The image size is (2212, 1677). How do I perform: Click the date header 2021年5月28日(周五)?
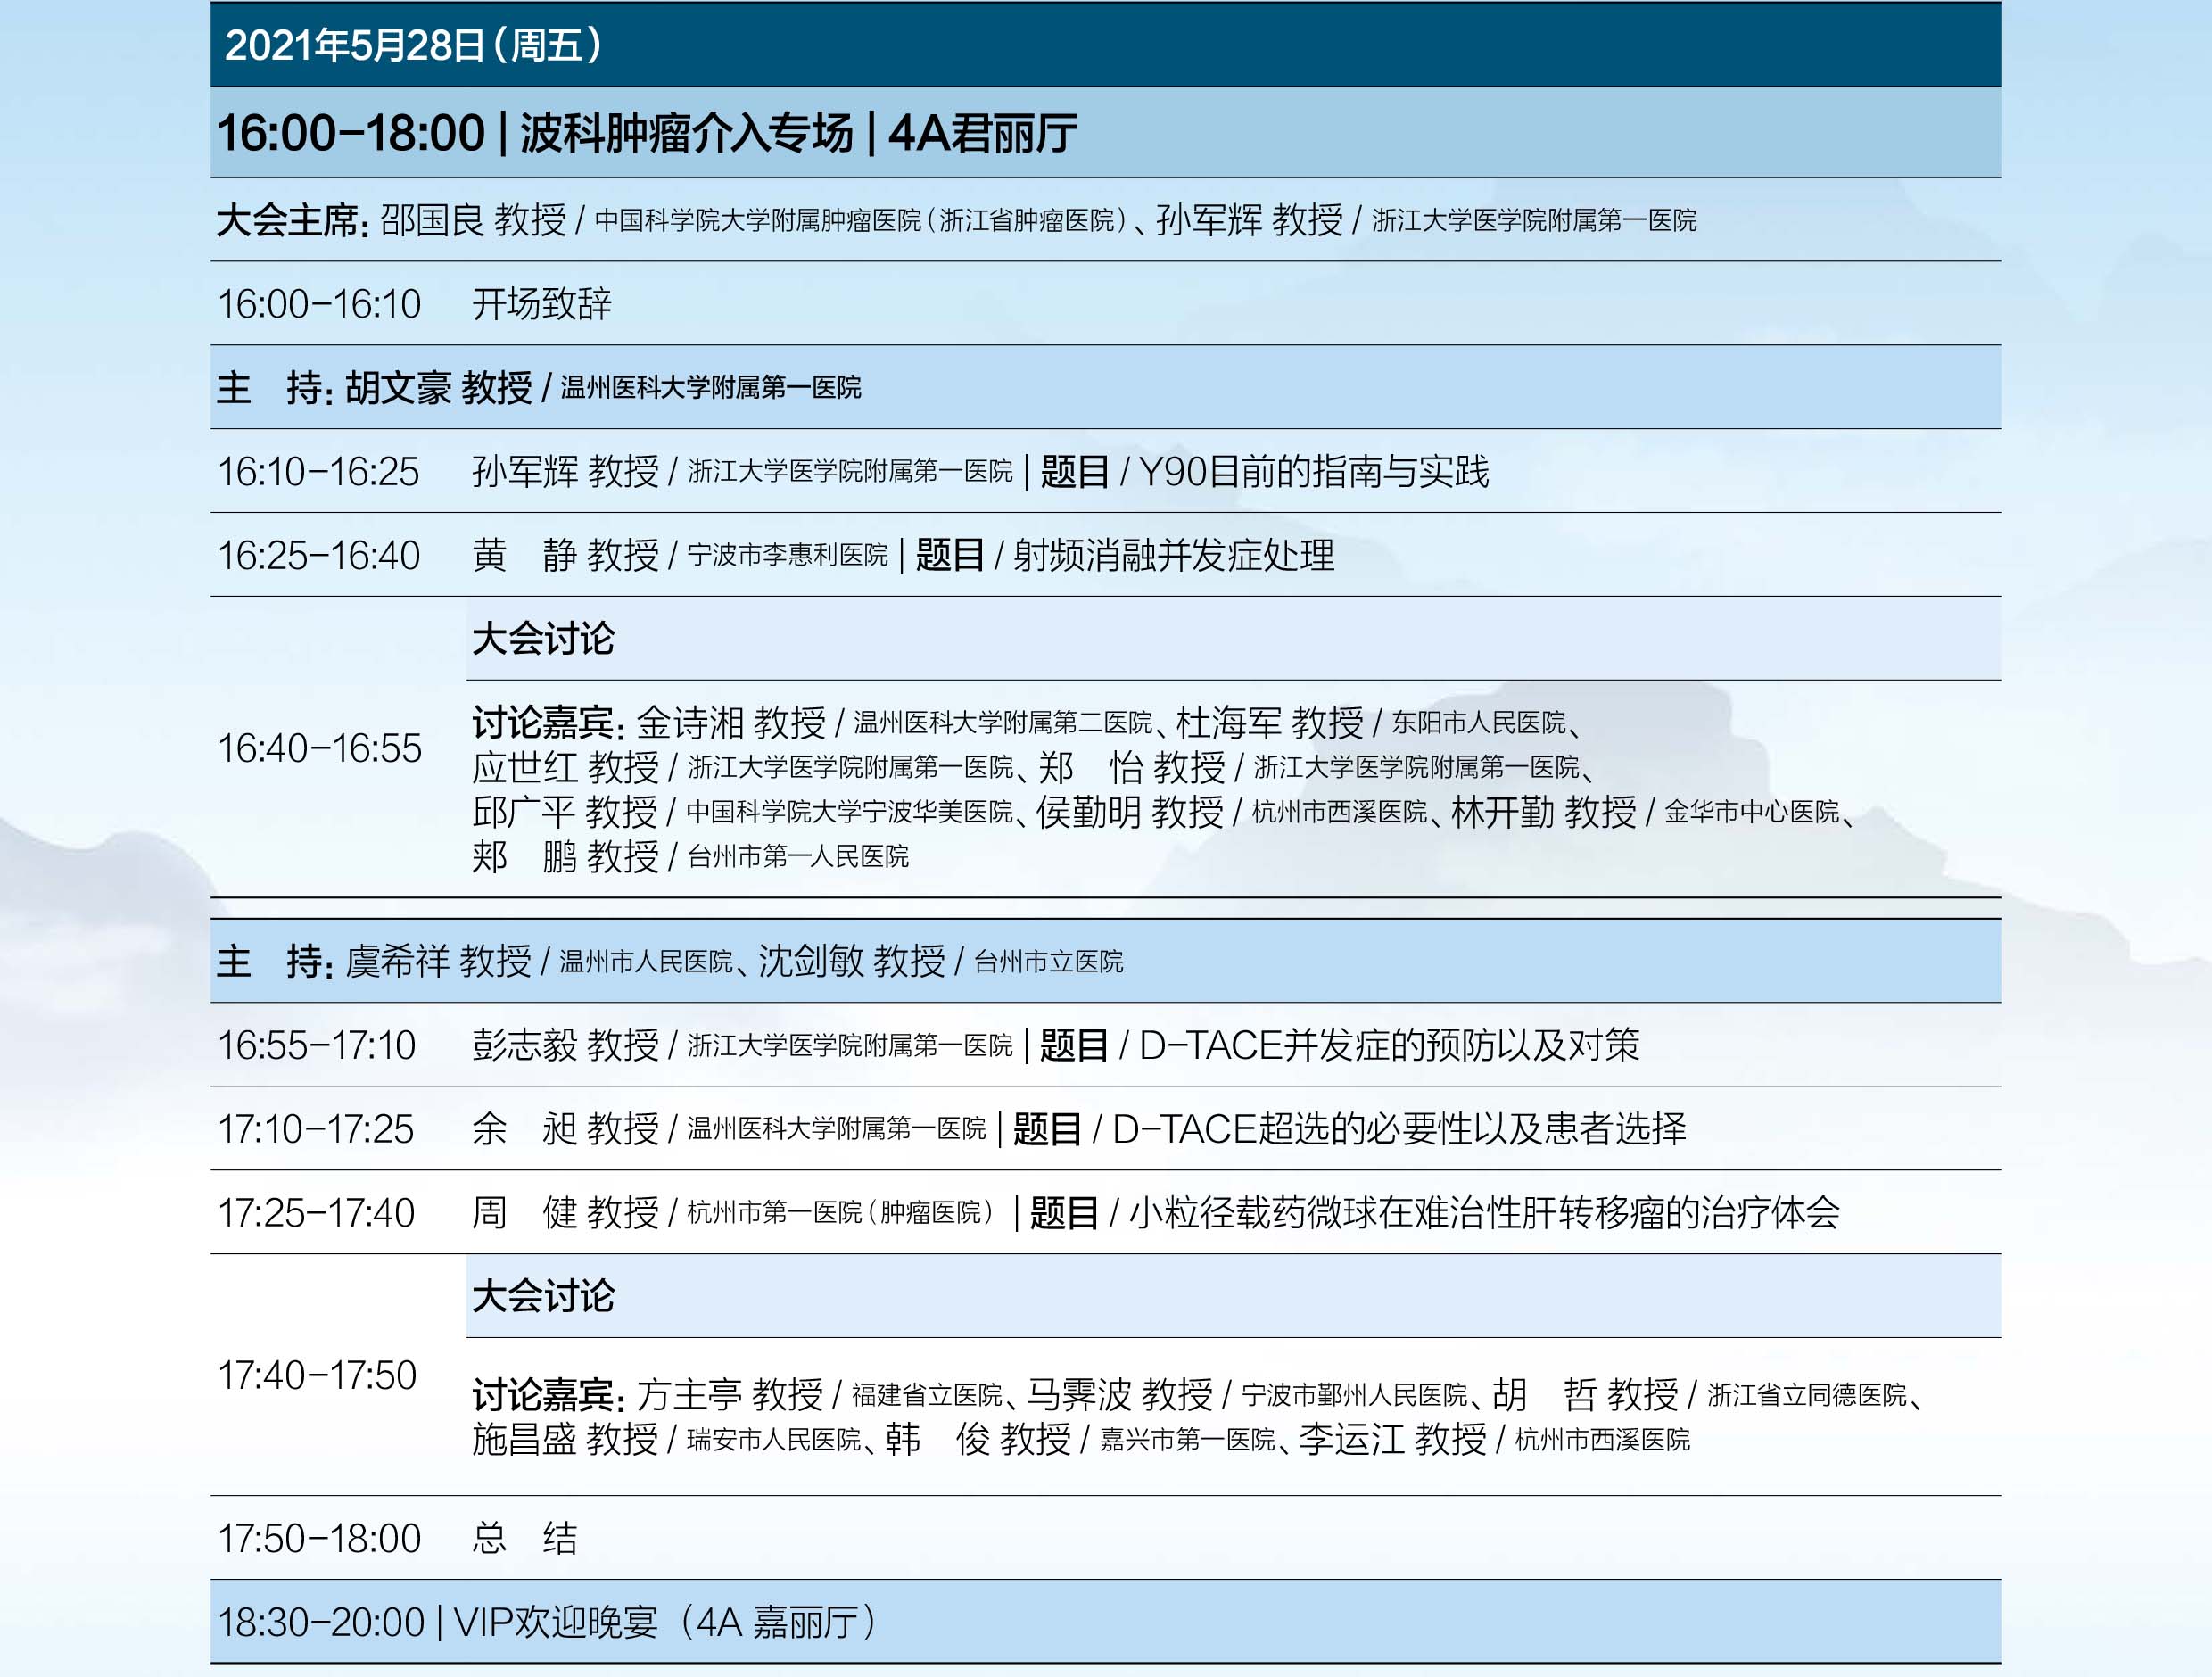coord(413,45)
